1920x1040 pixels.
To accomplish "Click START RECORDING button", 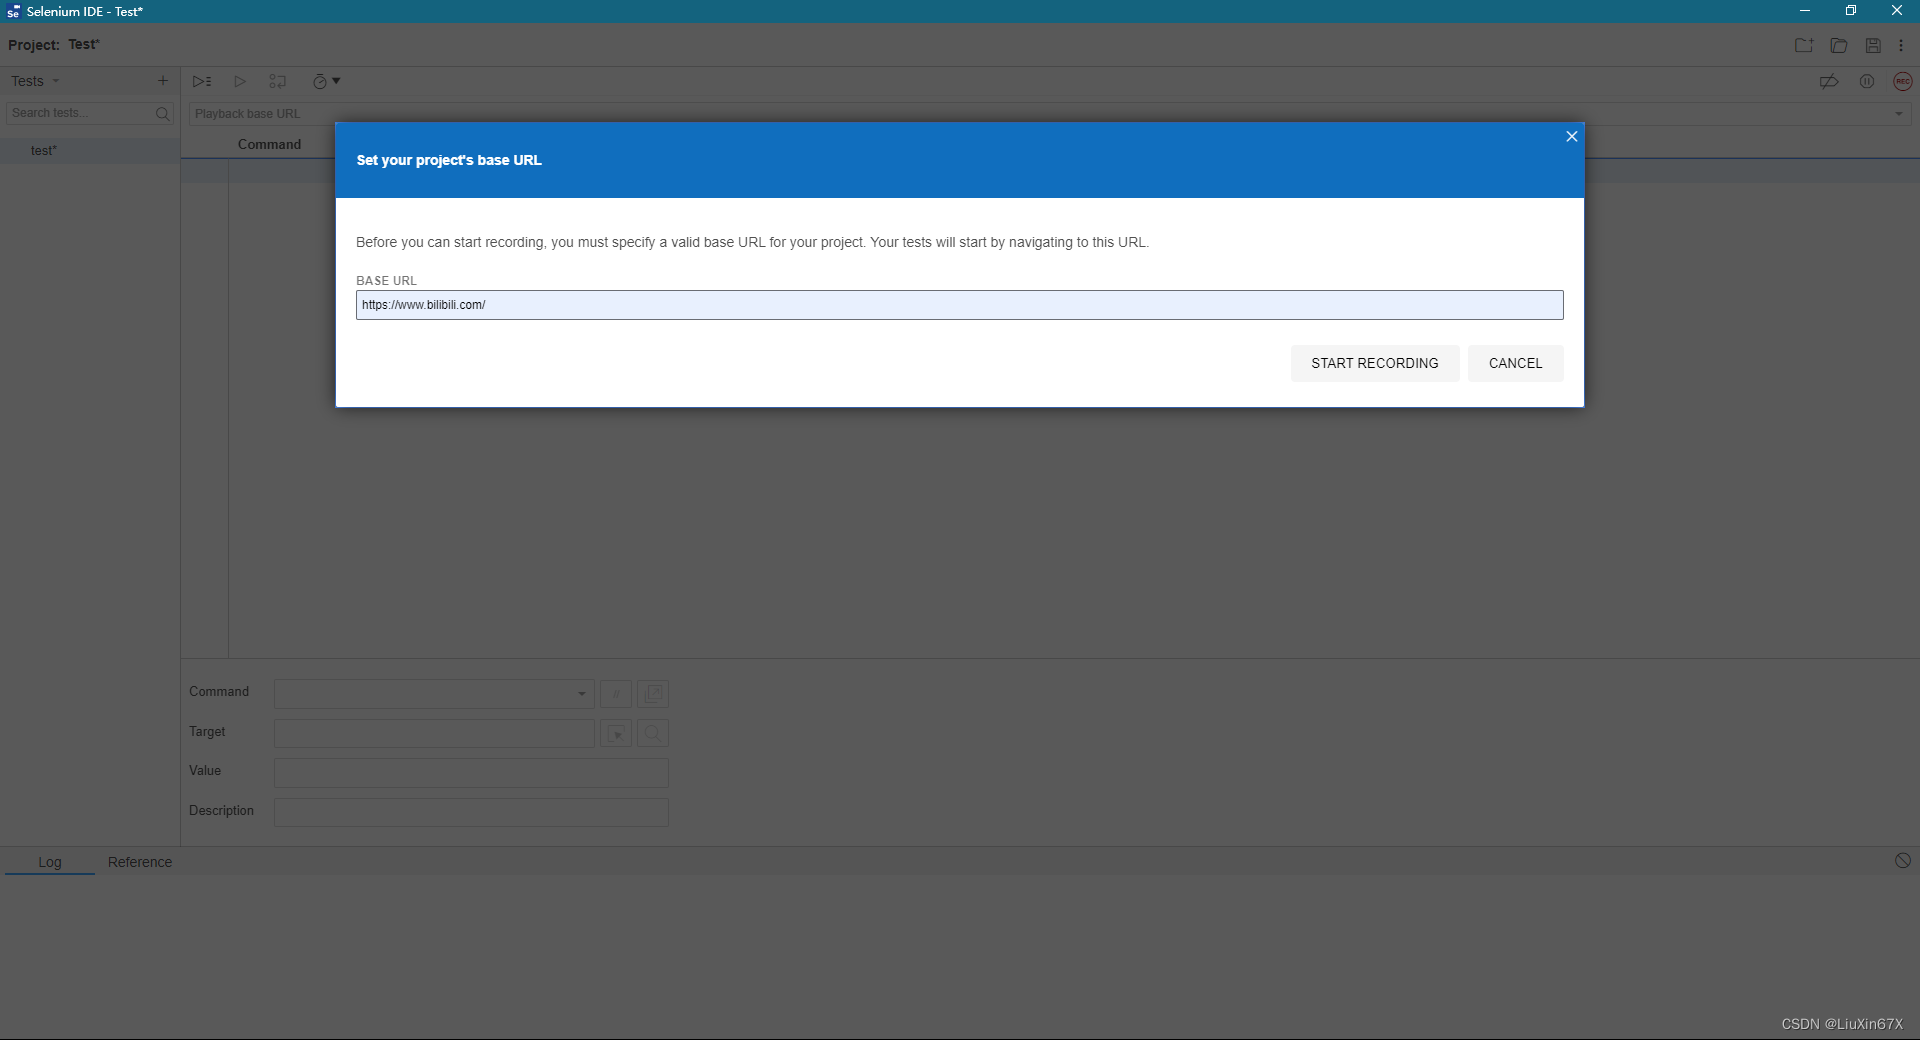I will [1374, 363].
